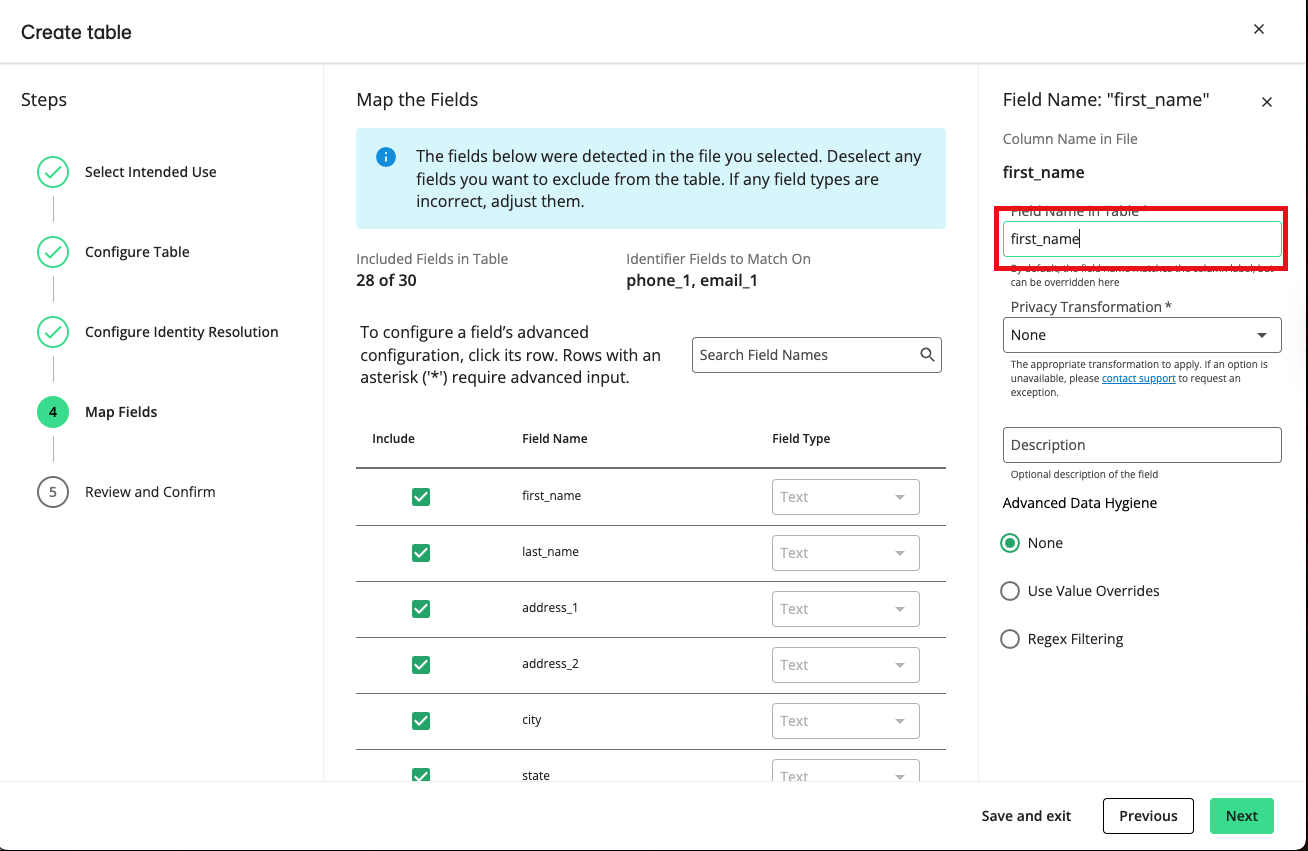Image resolution: width=1308 pixels, height=851 pixels.
Task: Deselect the city field checkbox
Action: [421, 721]
